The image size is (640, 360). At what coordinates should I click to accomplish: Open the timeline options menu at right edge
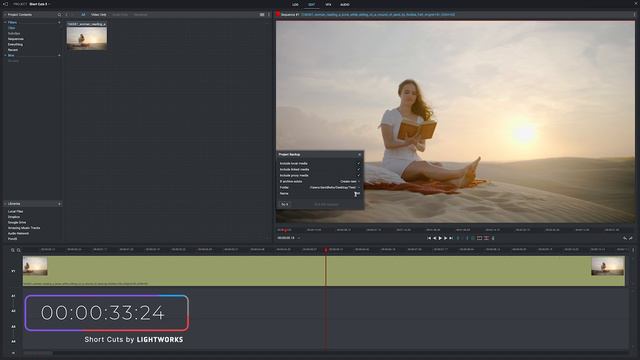coord(633,250)
